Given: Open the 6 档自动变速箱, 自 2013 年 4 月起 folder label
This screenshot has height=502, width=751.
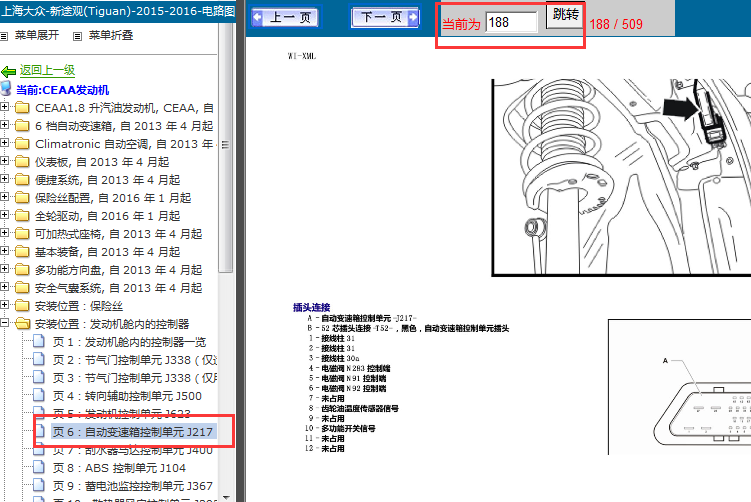Looking at the screenshot, I should pyautogui.click(x=124, y=126).
